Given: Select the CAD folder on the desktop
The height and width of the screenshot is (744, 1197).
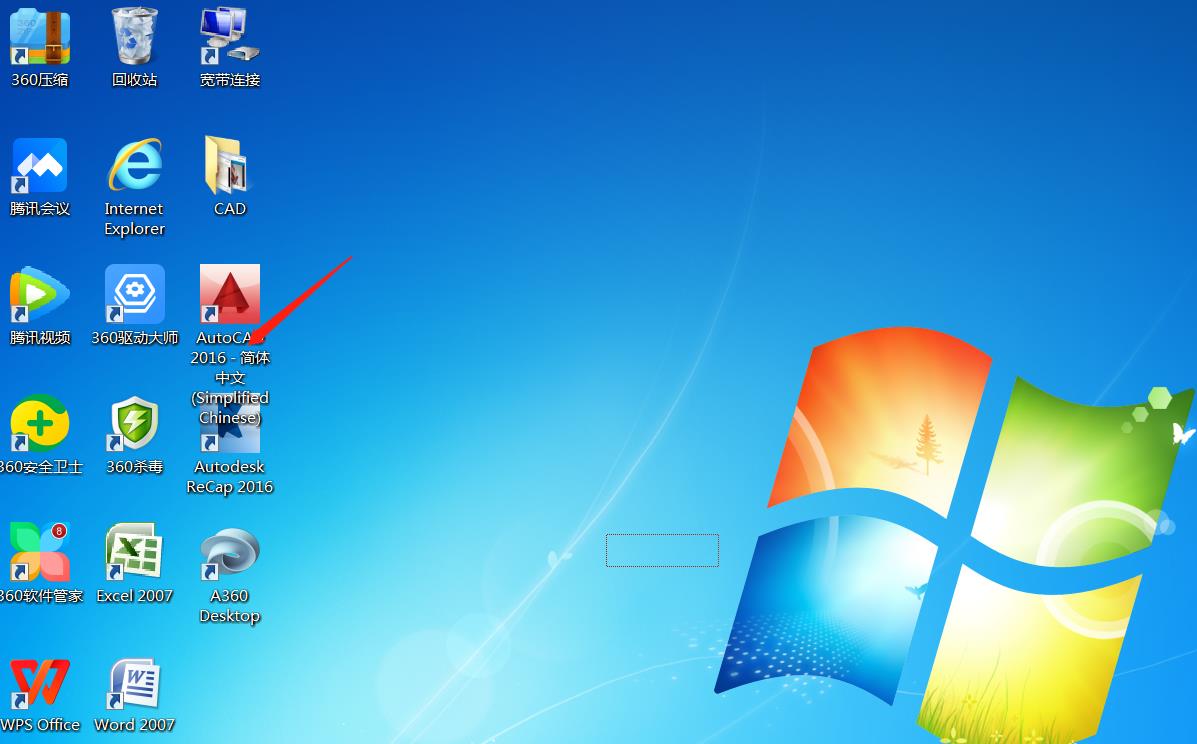Looking at the screenshot, I should coord(229,166).
